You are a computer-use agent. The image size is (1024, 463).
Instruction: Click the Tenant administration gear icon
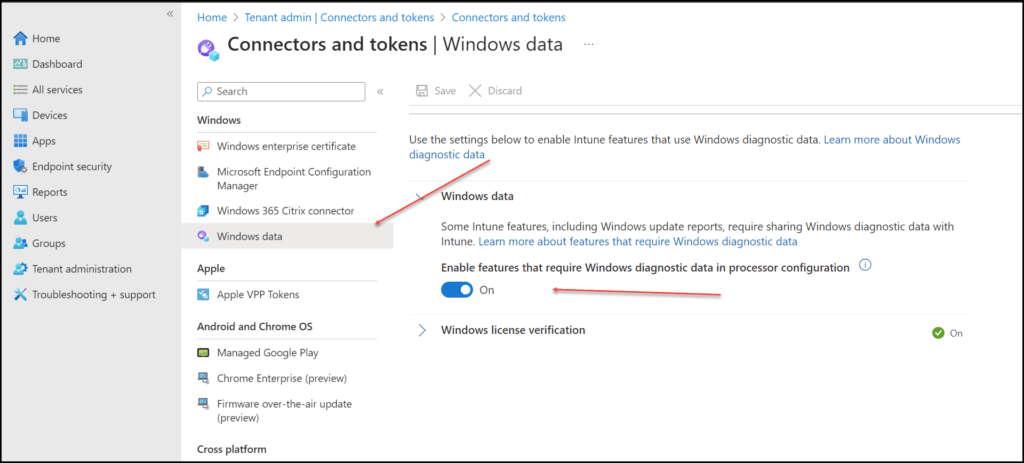click(20, 268)
